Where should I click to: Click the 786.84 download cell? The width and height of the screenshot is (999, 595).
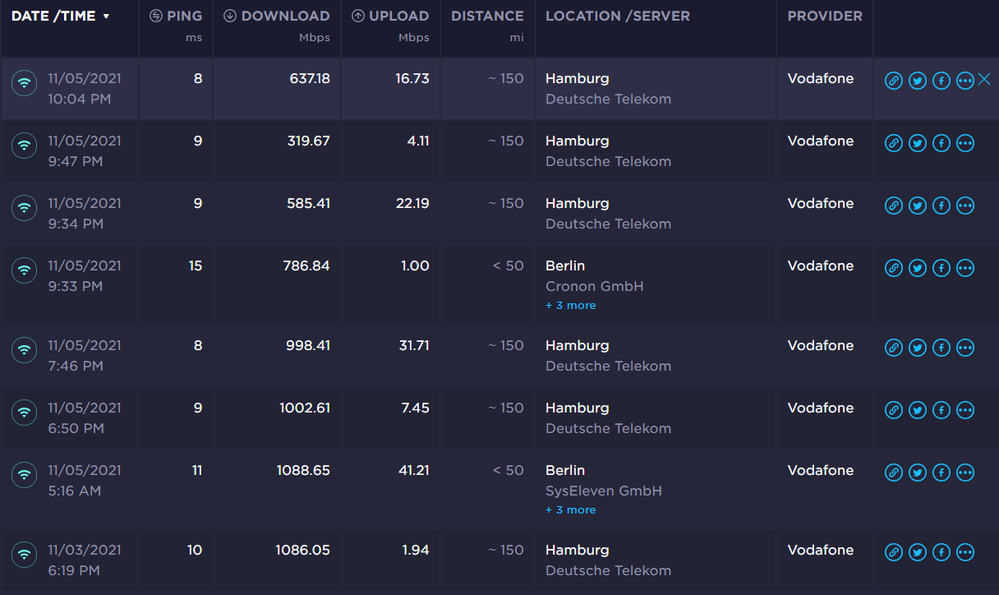click(306, 266)
